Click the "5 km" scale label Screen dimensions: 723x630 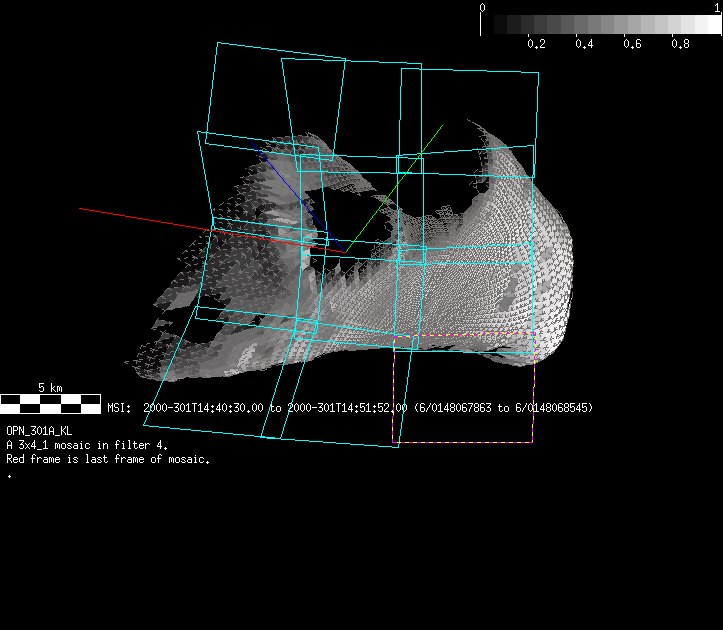point(50,387)
